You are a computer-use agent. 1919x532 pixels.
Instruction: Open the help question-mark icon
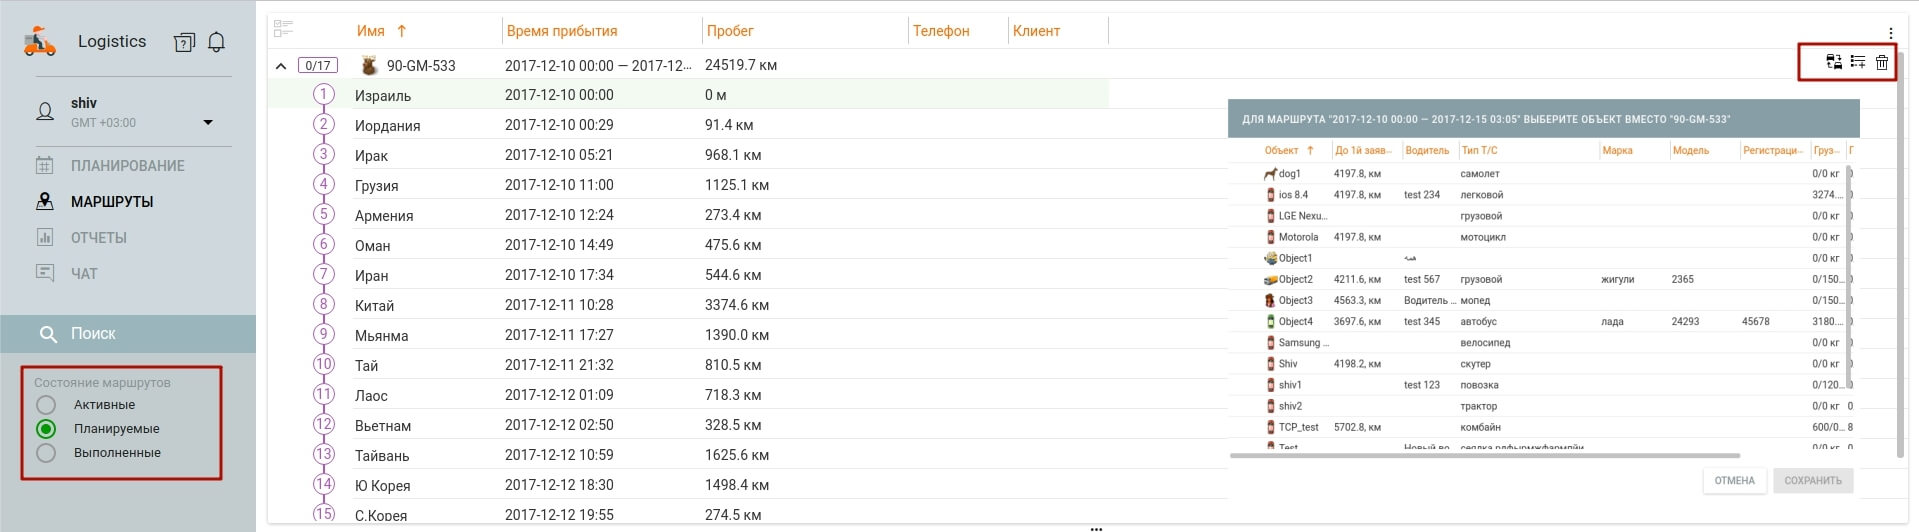[x=184, y=42]
